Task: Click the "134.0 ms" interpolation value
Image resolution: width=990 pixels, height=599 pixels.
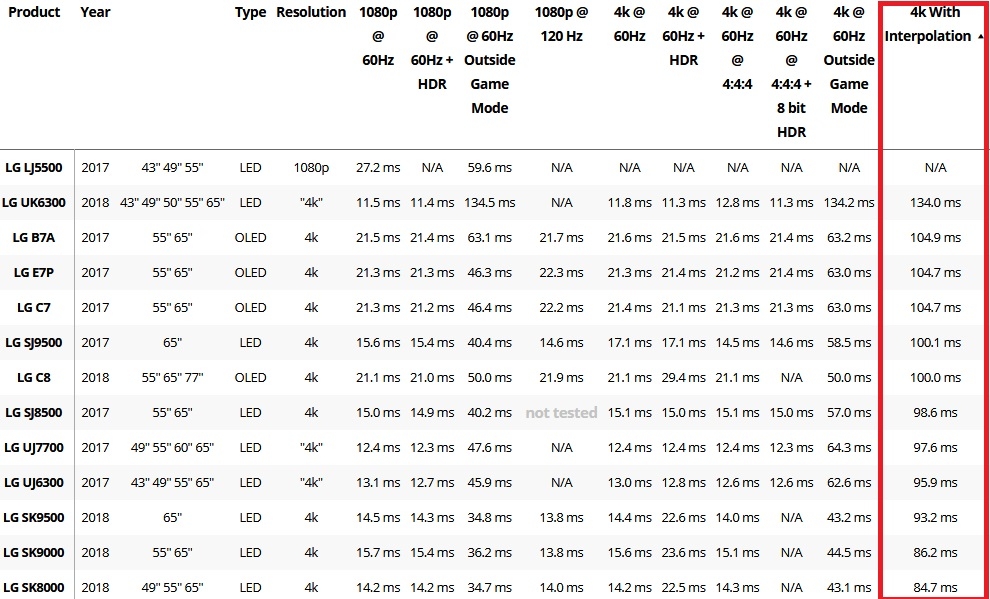Action: 936,203
